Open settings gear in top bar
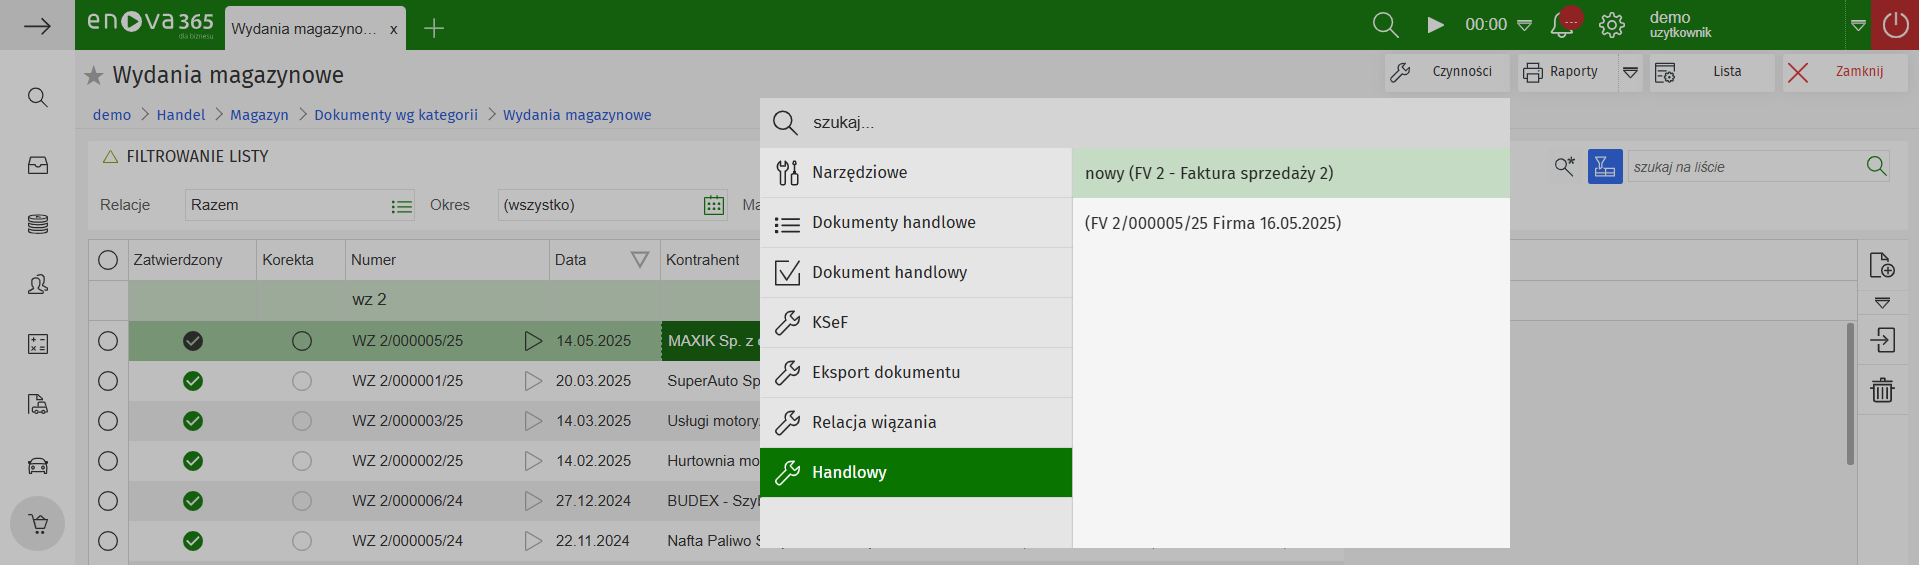This screenshot has height=565, width=1919. [1611, 25]
